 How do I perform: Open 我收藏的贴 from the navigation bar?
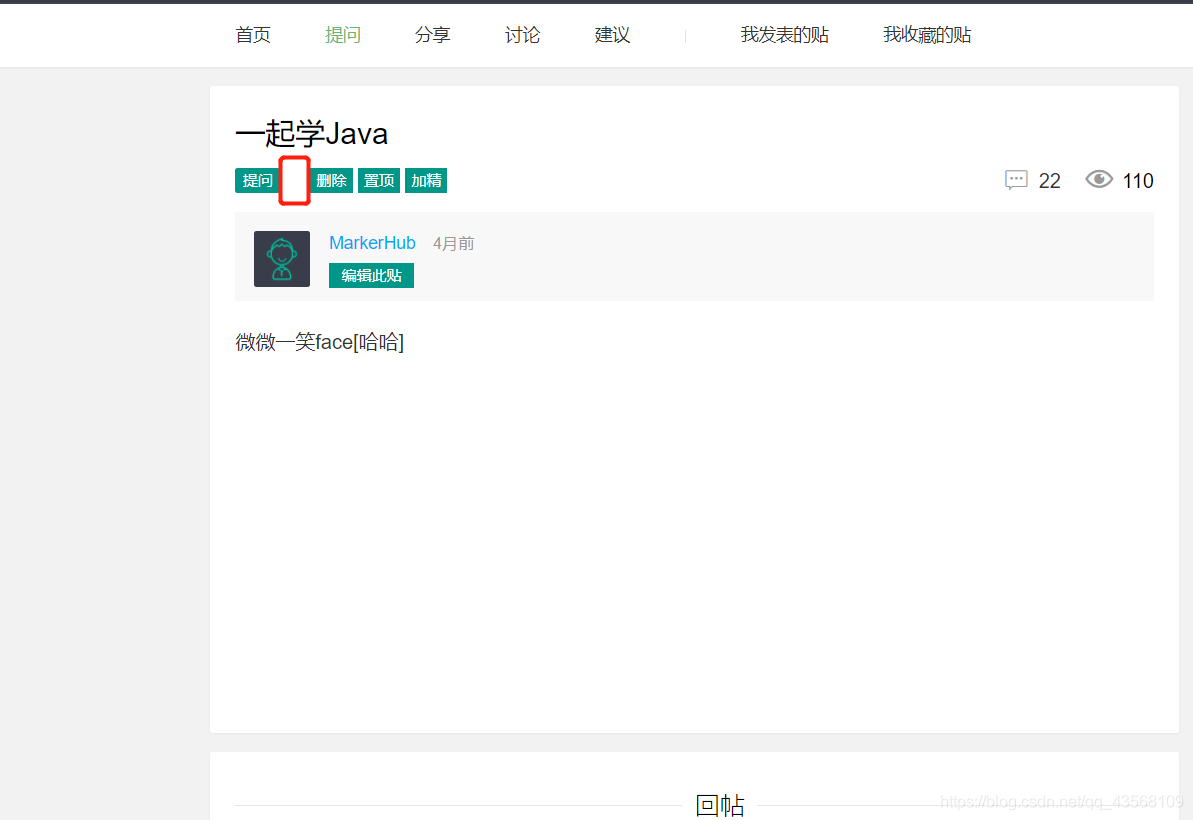click(927, 34)
